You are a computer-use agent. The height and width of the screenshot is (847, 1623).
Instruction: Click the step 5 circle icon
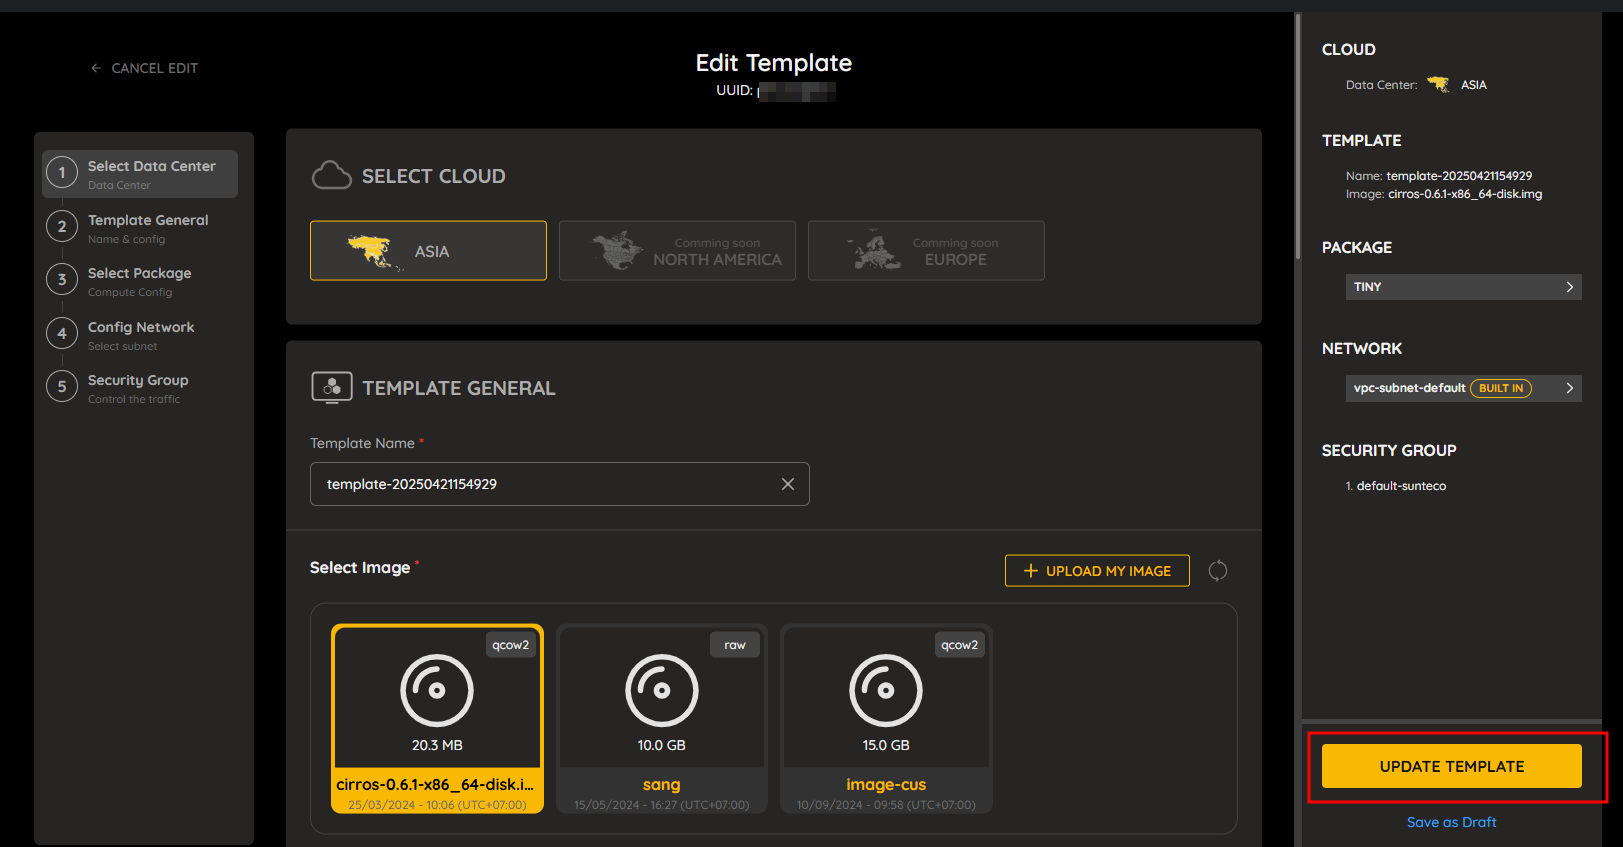coord(62,387)
